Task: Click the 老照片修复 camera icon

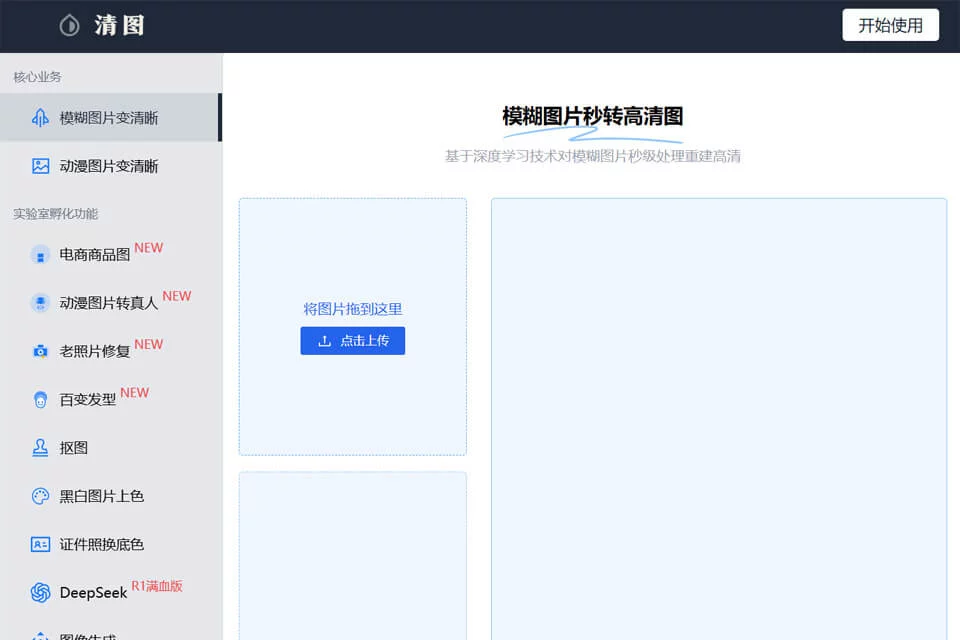Action: tap(40, 351)
